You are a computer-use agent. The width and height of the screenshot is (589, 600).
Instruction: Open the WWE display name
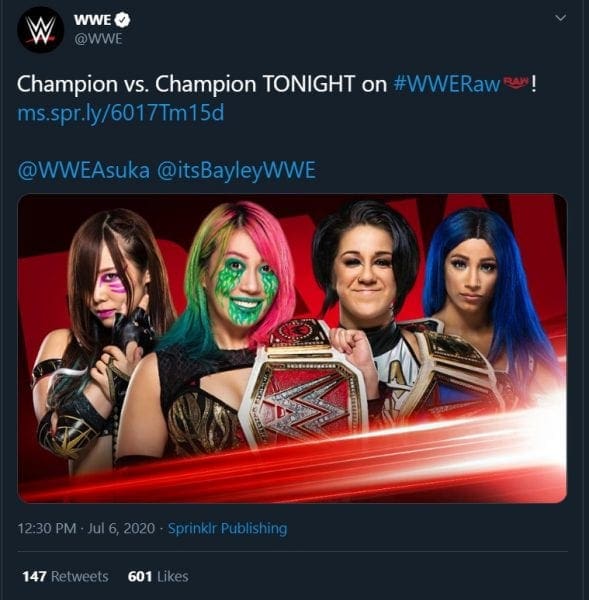click(x=92, y=20)
